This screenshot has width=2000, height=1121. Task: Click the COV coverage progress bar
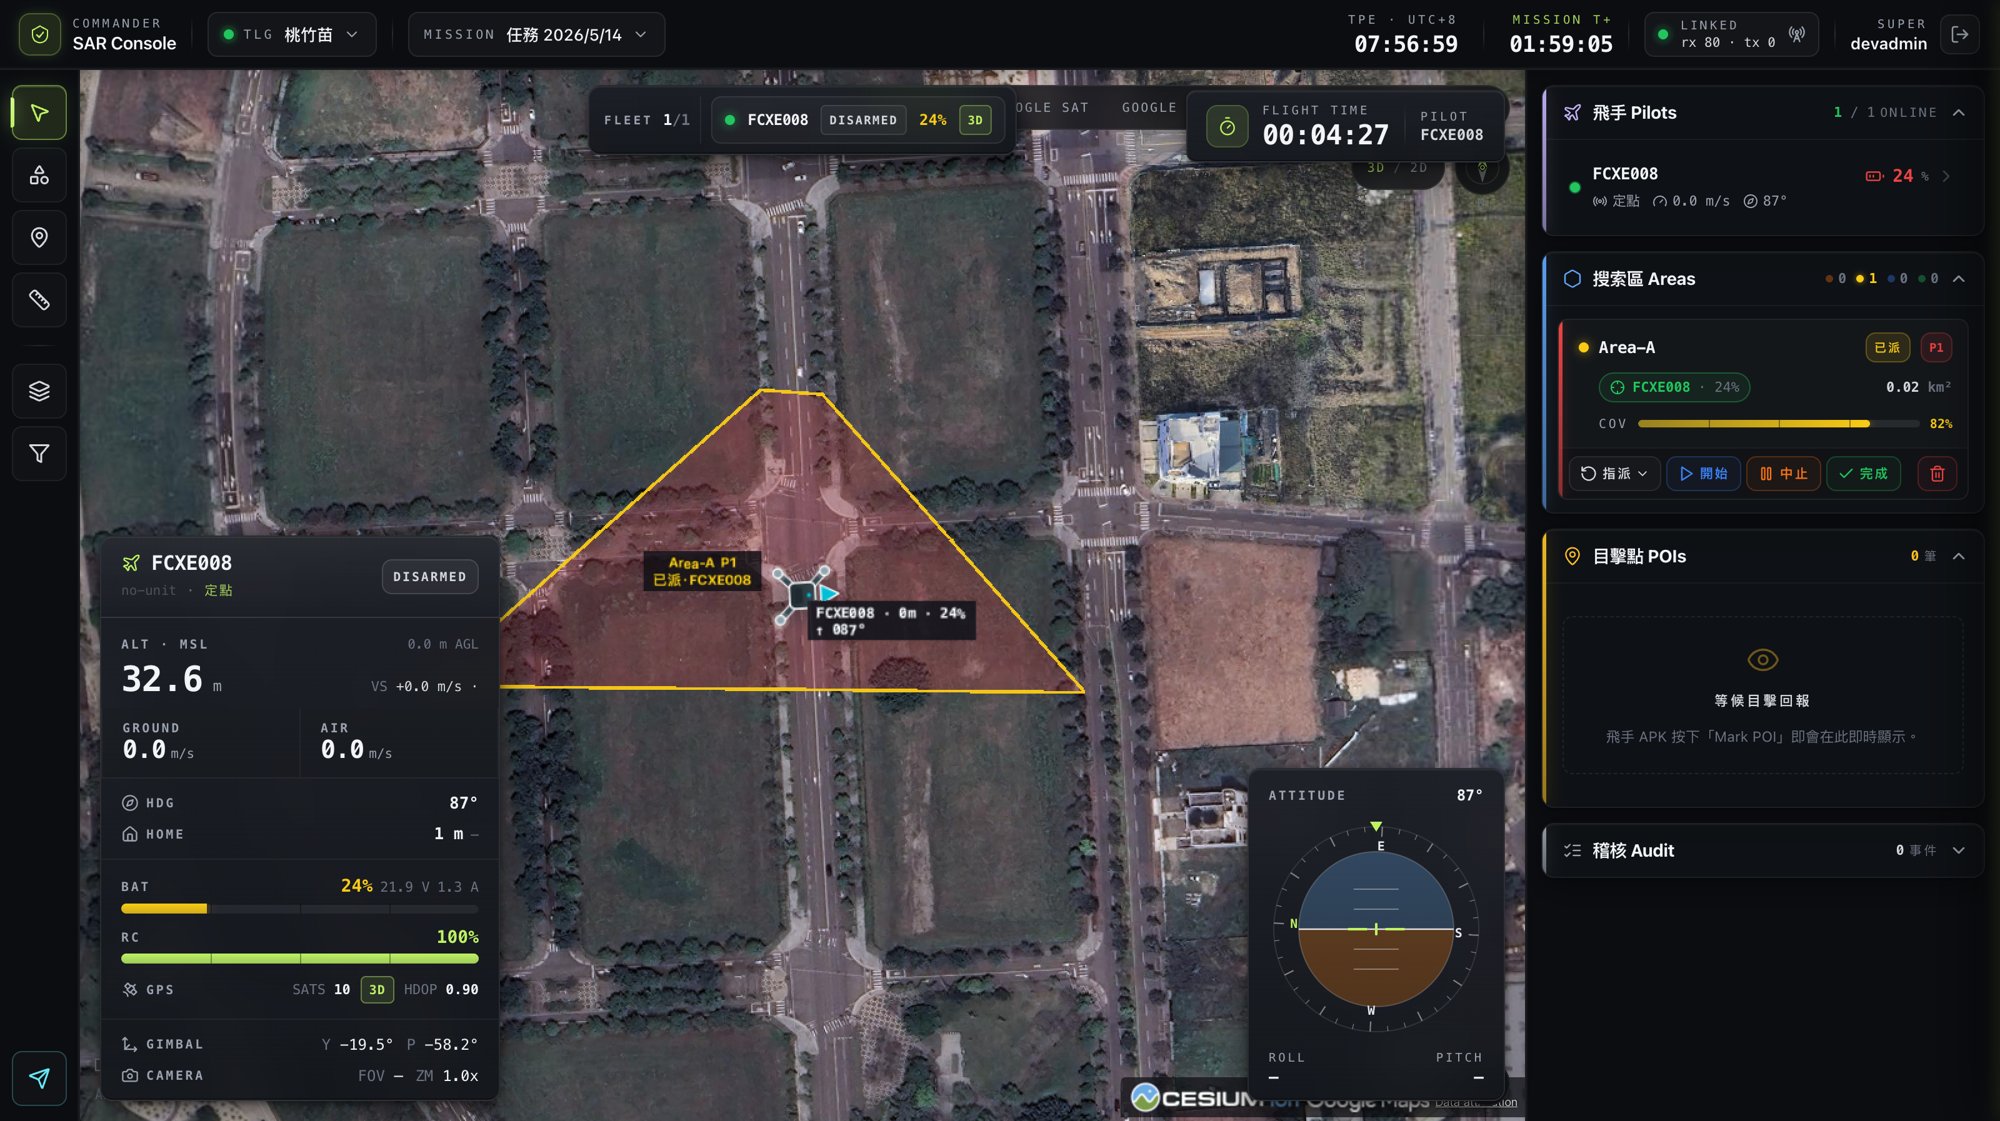[1779, 424]
